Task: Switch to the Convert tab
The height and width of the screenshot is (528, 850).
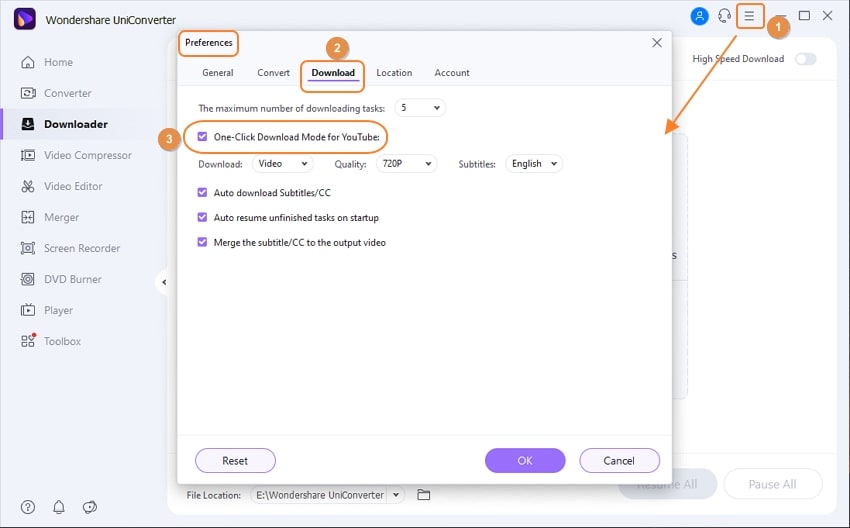Action: (273, 73)
